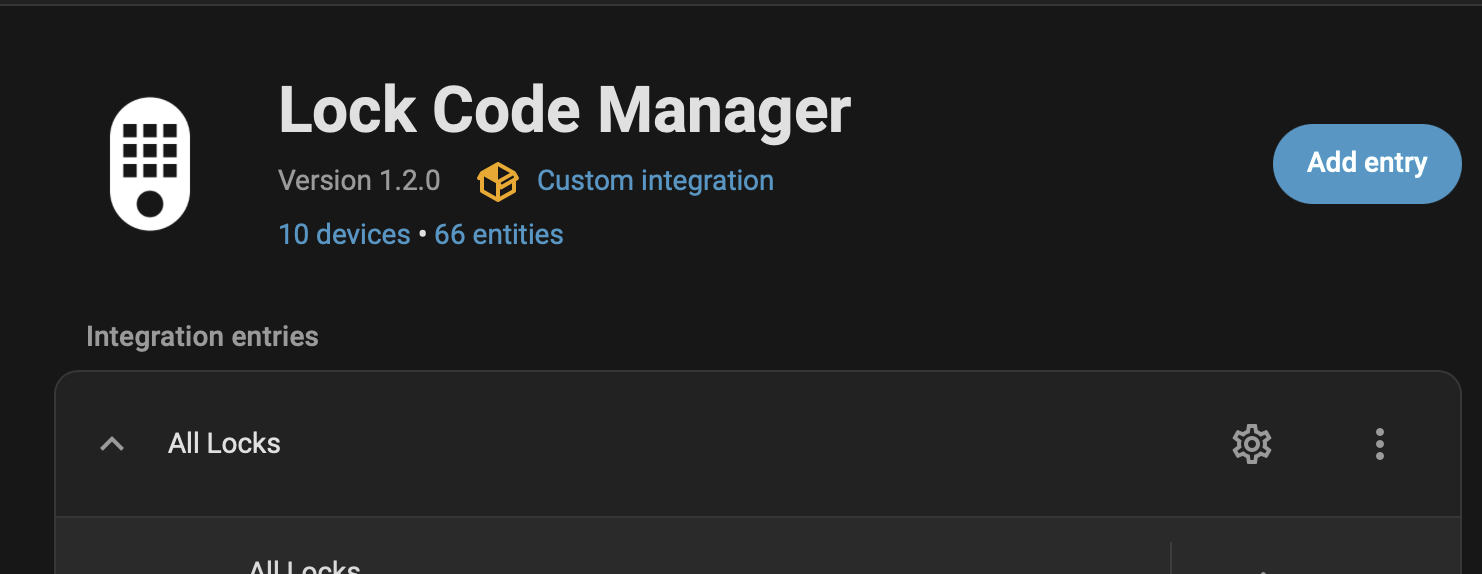1482x574 pixels.
Task: Open the Custom integration link
Action: pos(655,181)
